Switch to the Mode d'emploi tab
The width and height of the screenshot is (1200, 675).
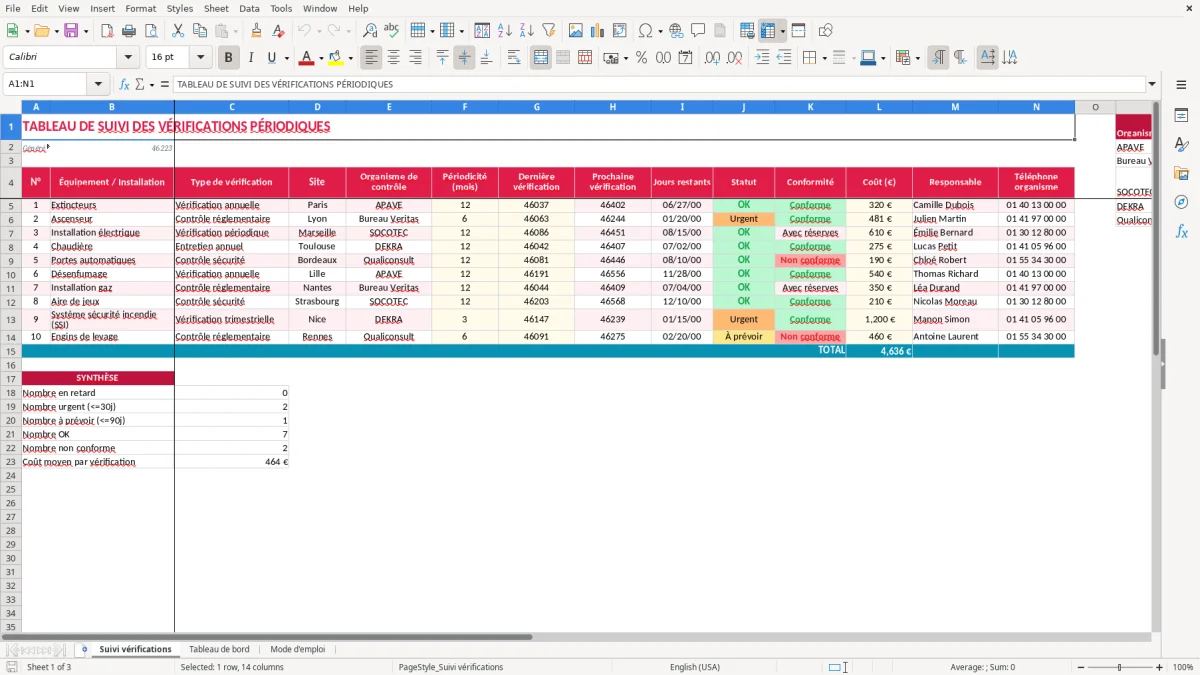(297, 649)
